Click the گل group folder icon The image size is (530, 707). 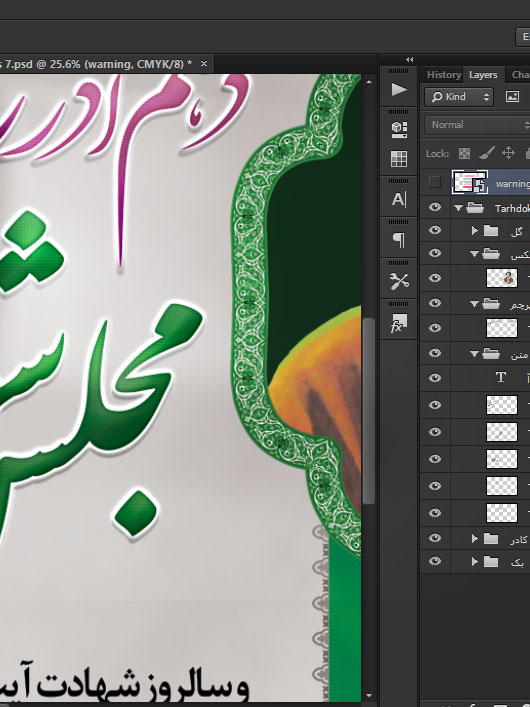tap(491, 231)
